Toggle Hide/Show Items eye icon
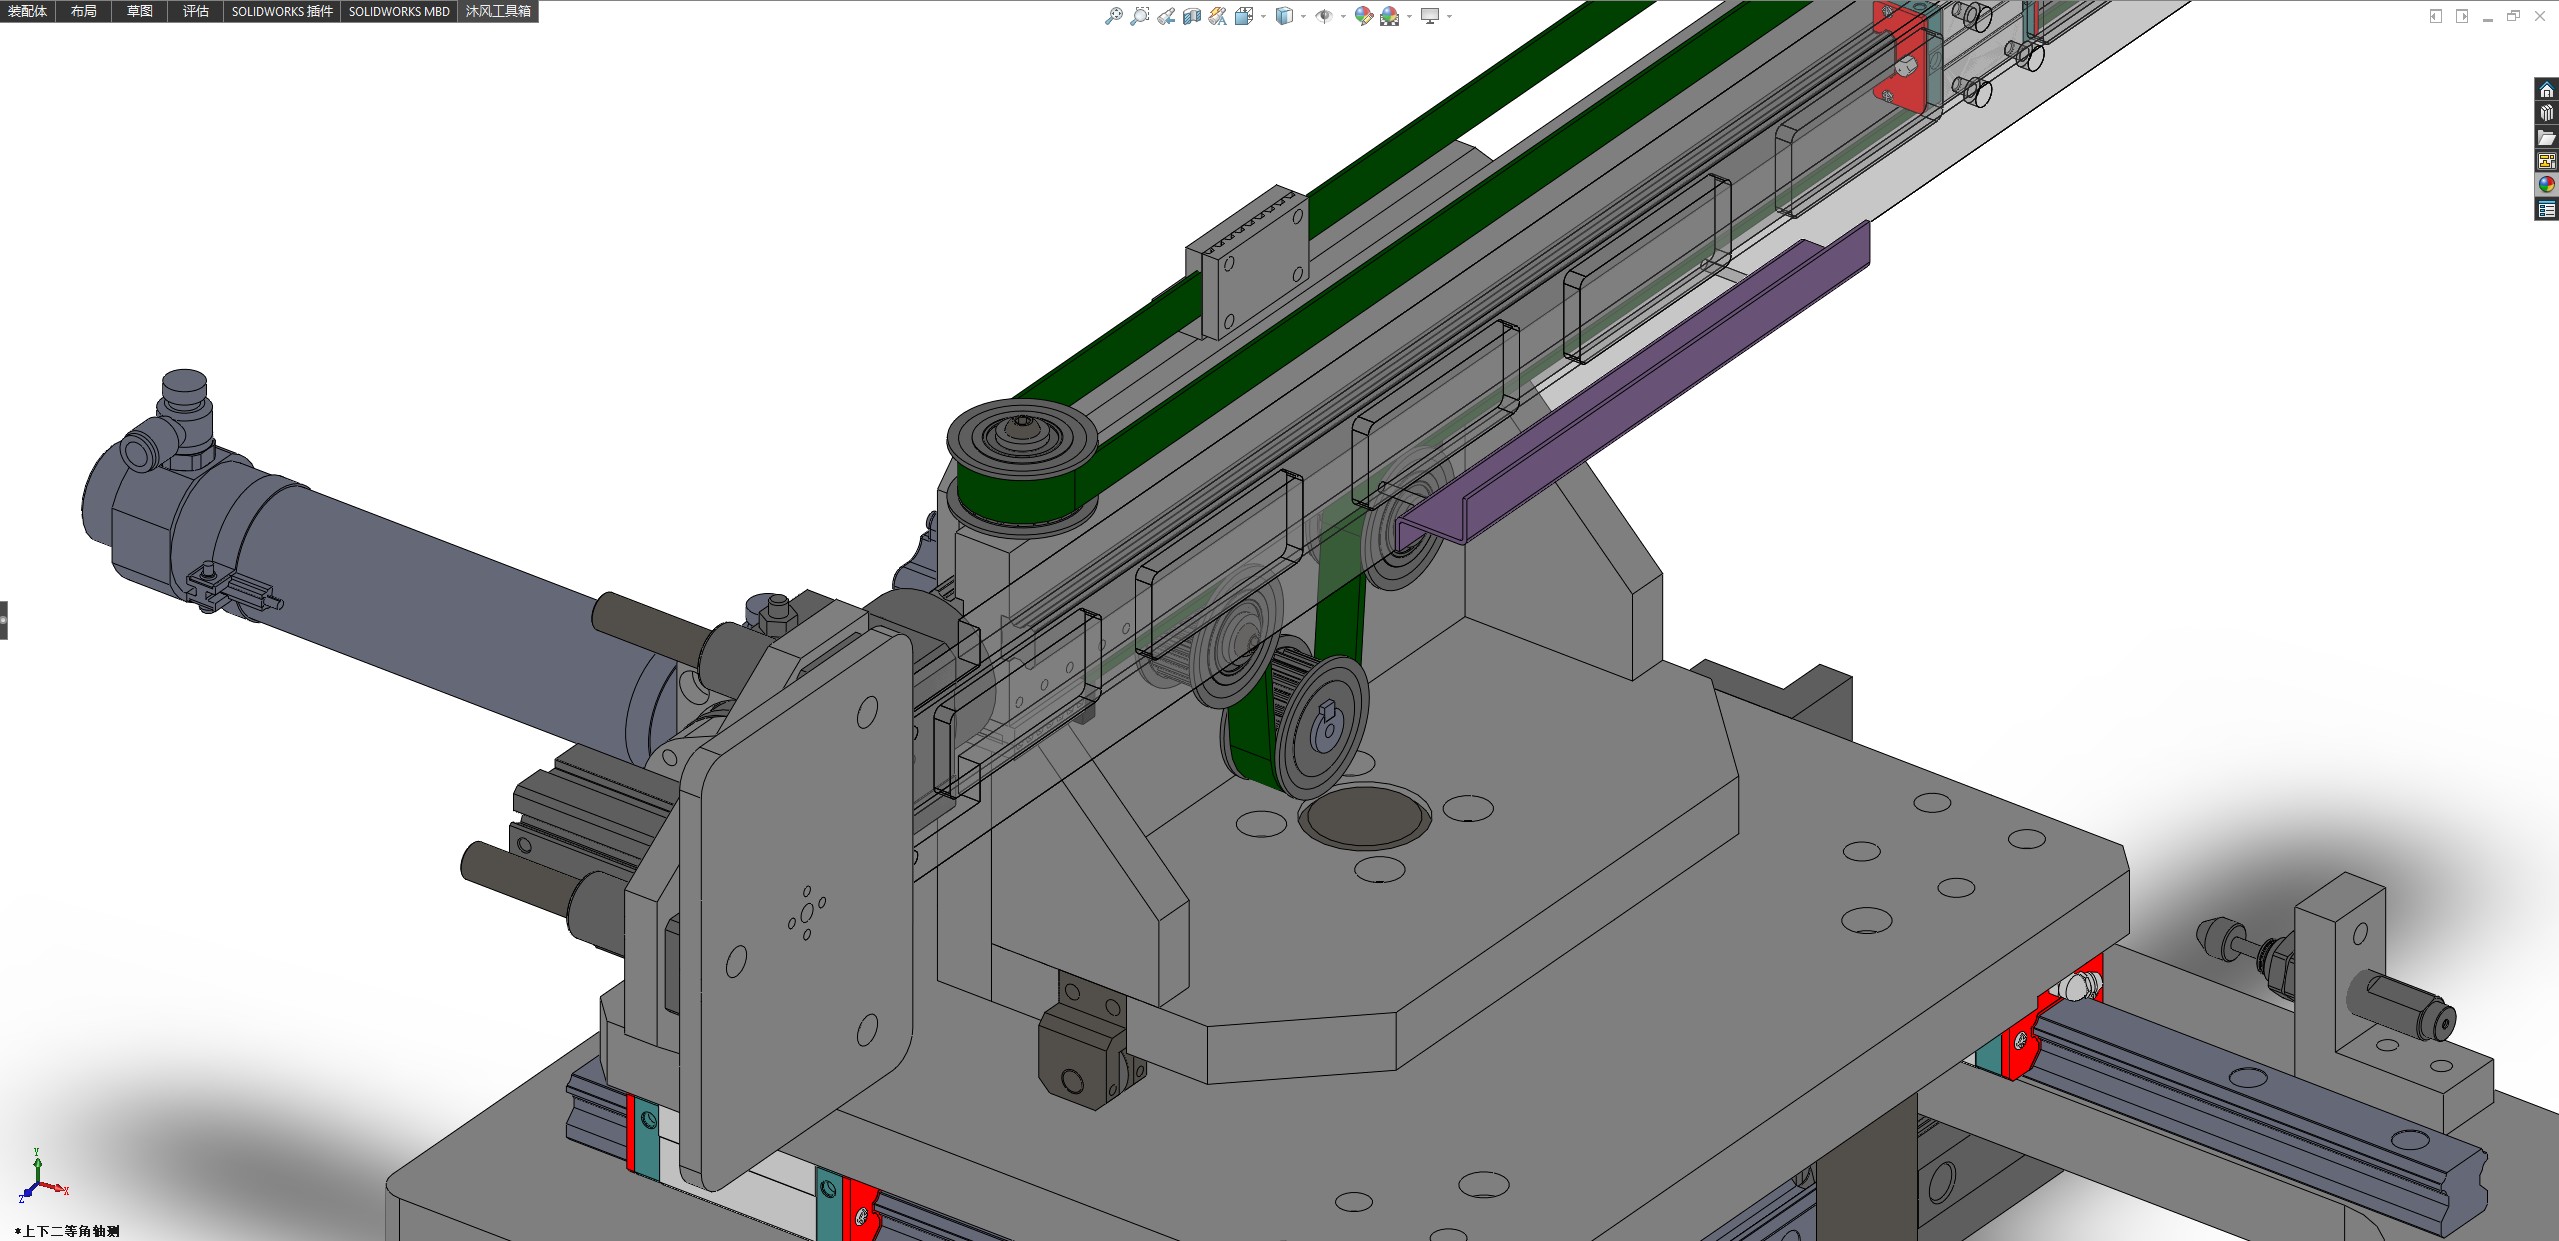Viewport: 2559px width, 1241px height. coord(1324,16)
